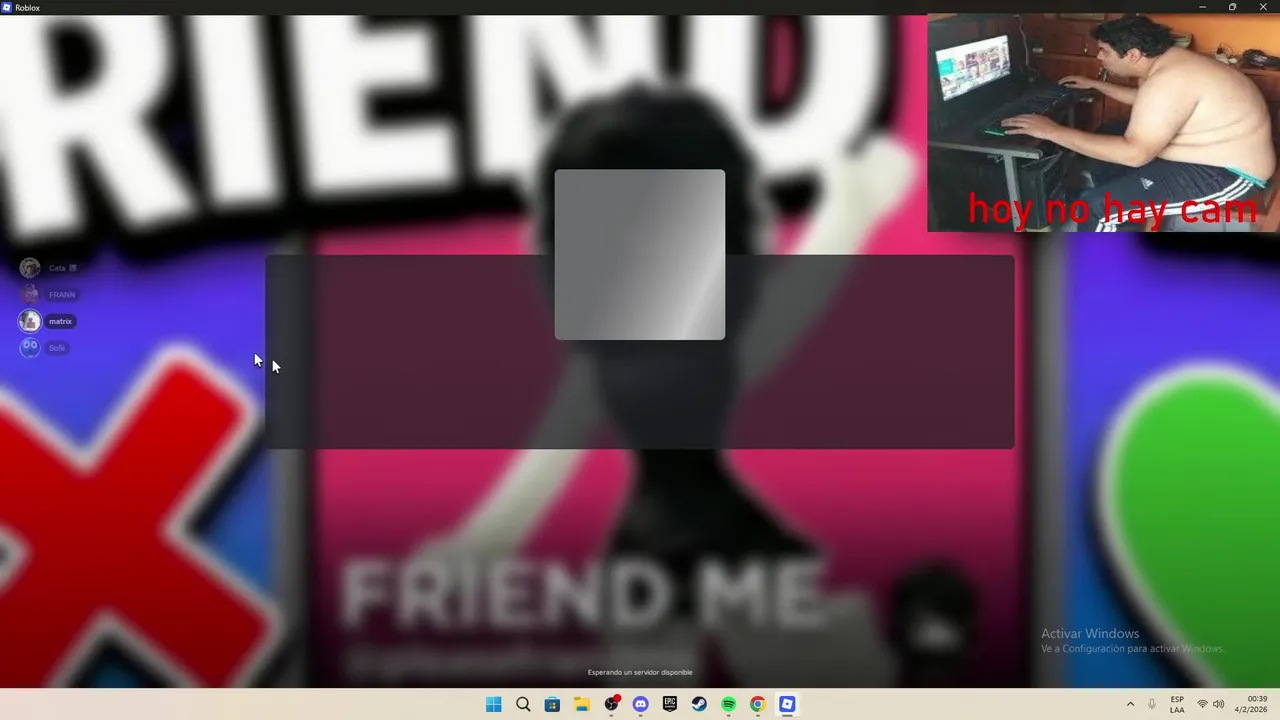
Task: Open Google Chrome from the taskbar
Action: (x=758, y=704)
